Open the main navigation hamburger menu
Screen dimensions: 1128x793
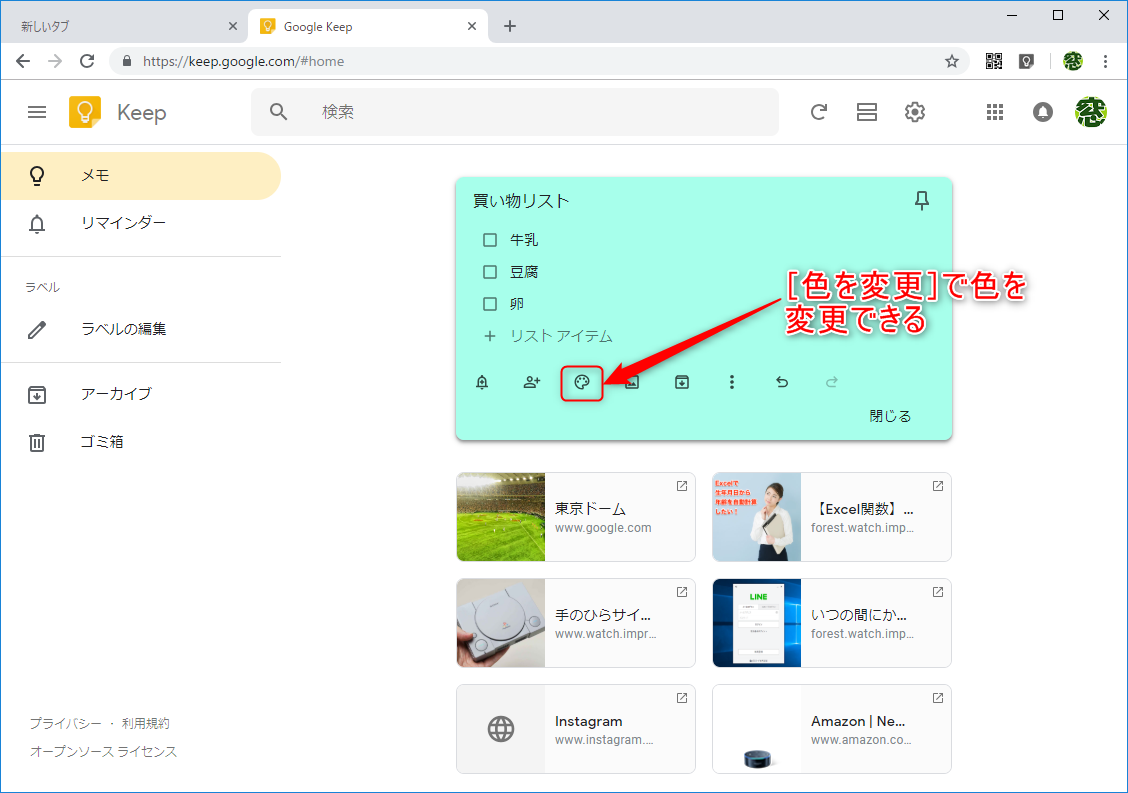click(x=37, y=112)
